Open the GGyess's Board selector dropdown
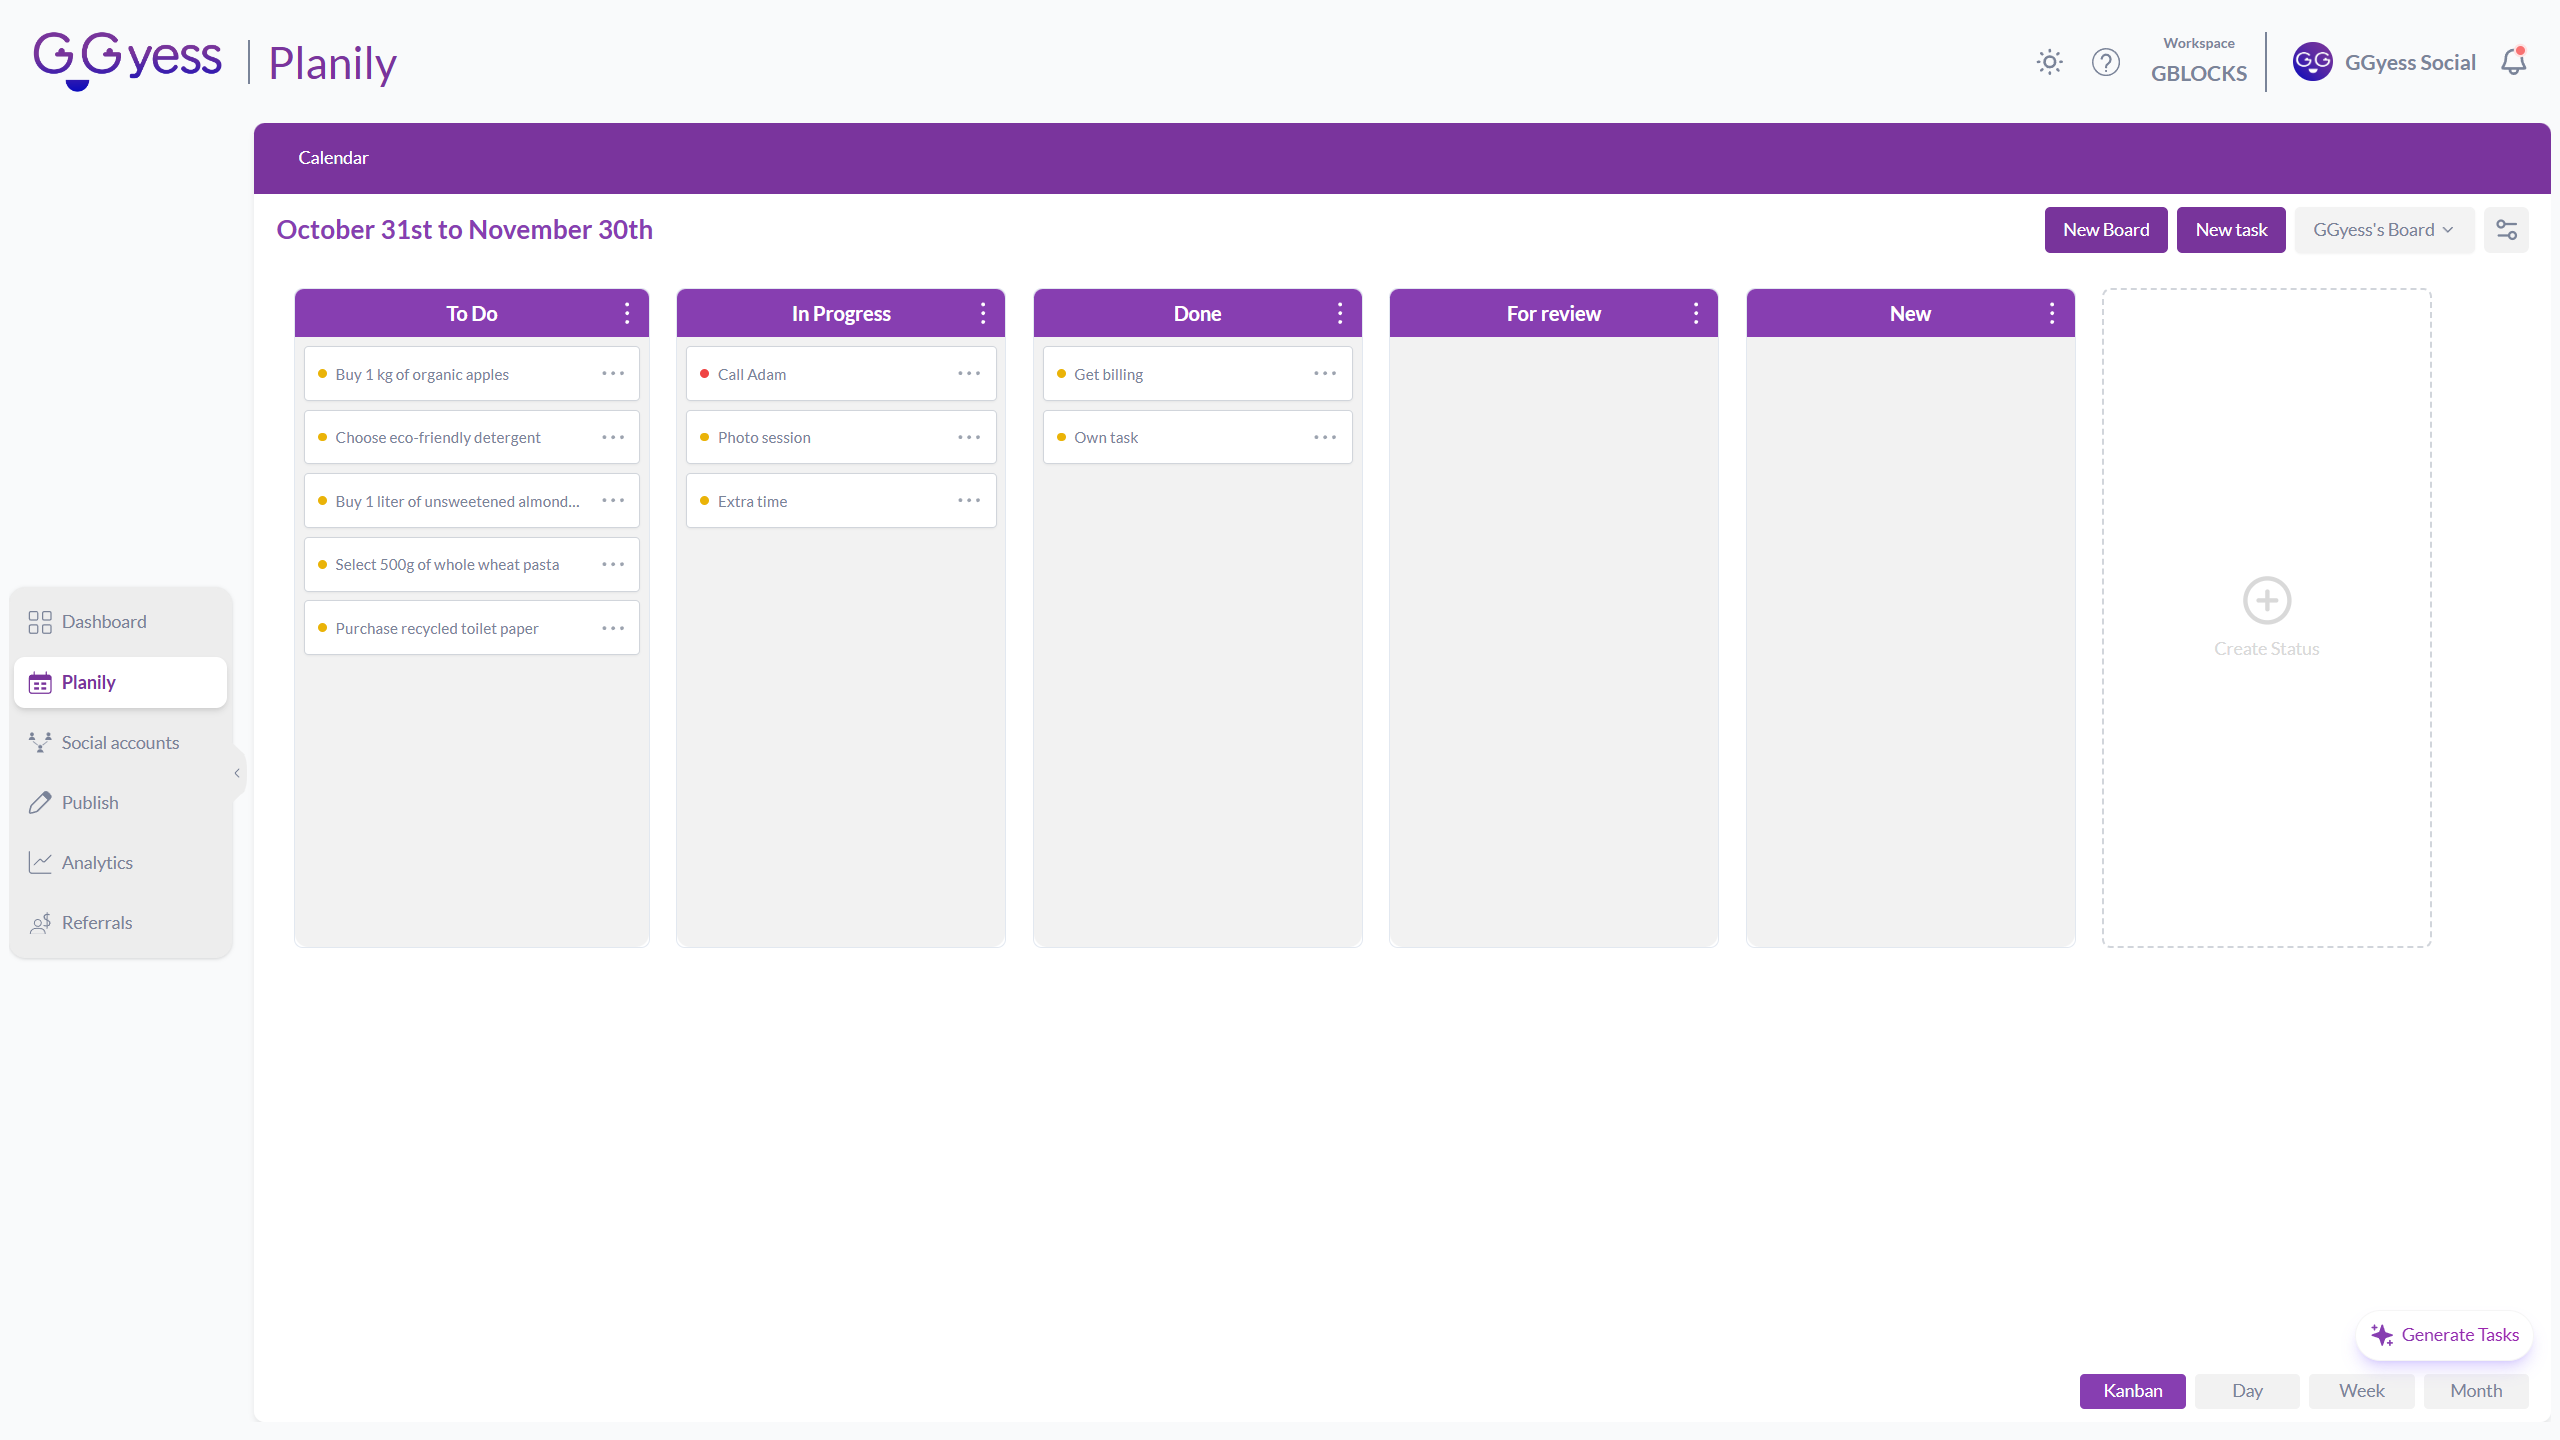 (2383, 229)
